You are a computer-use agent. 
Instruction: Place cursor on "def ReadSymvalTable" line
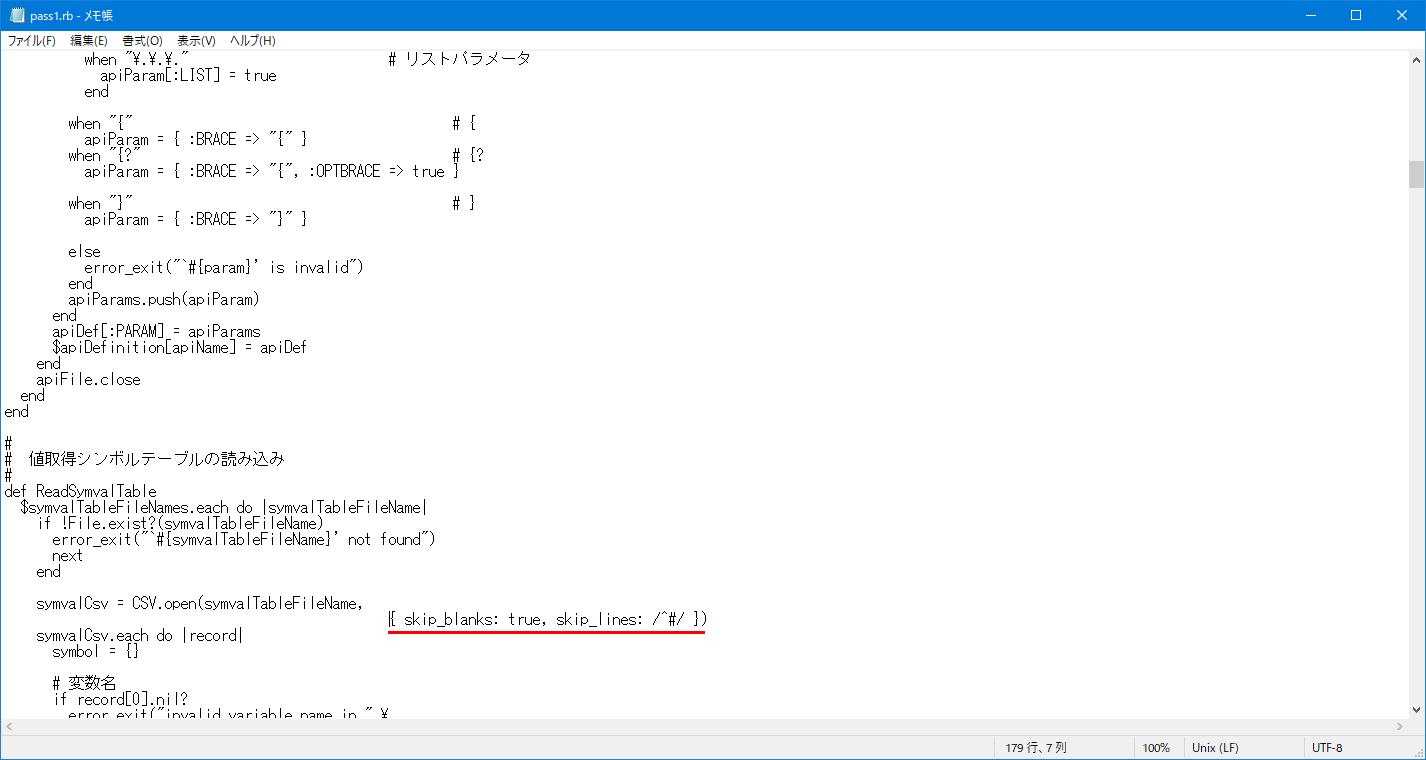click(x=81, y=491)
